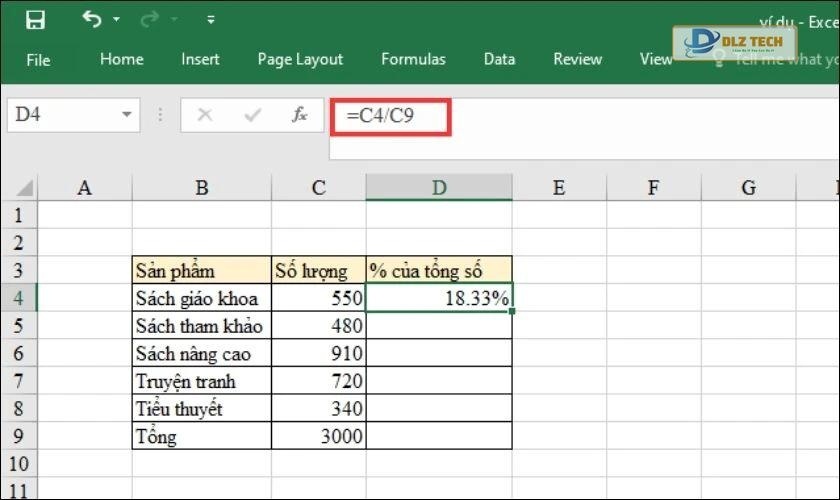Open Customize Quick Access Toolbar dropdown

(x=210, y=20)
